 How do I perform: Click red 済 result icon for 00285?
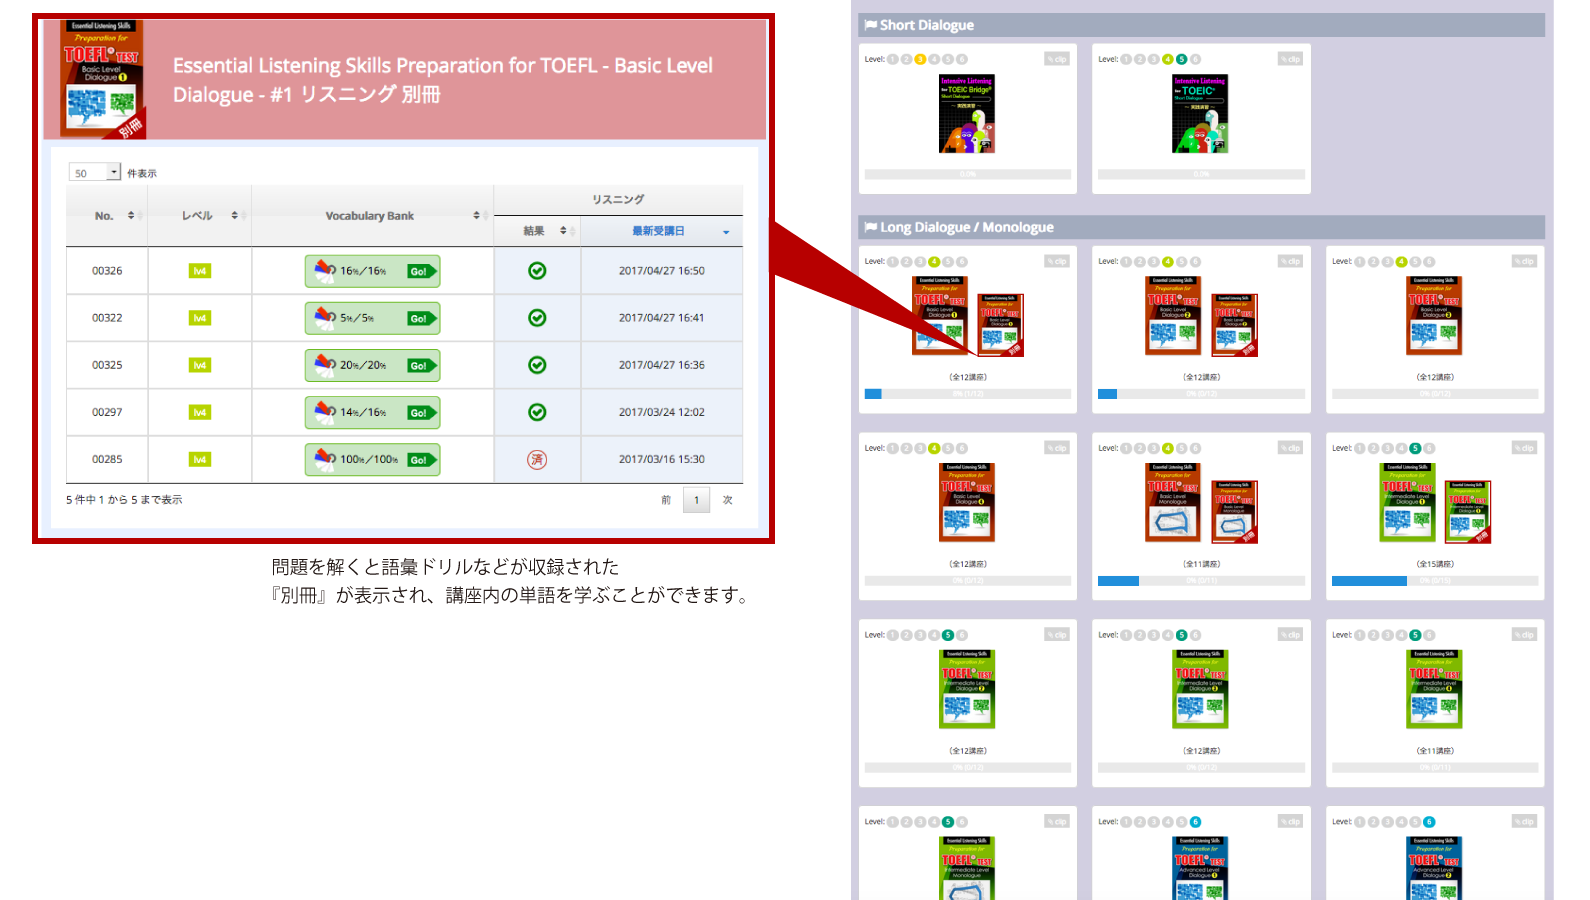537,460
